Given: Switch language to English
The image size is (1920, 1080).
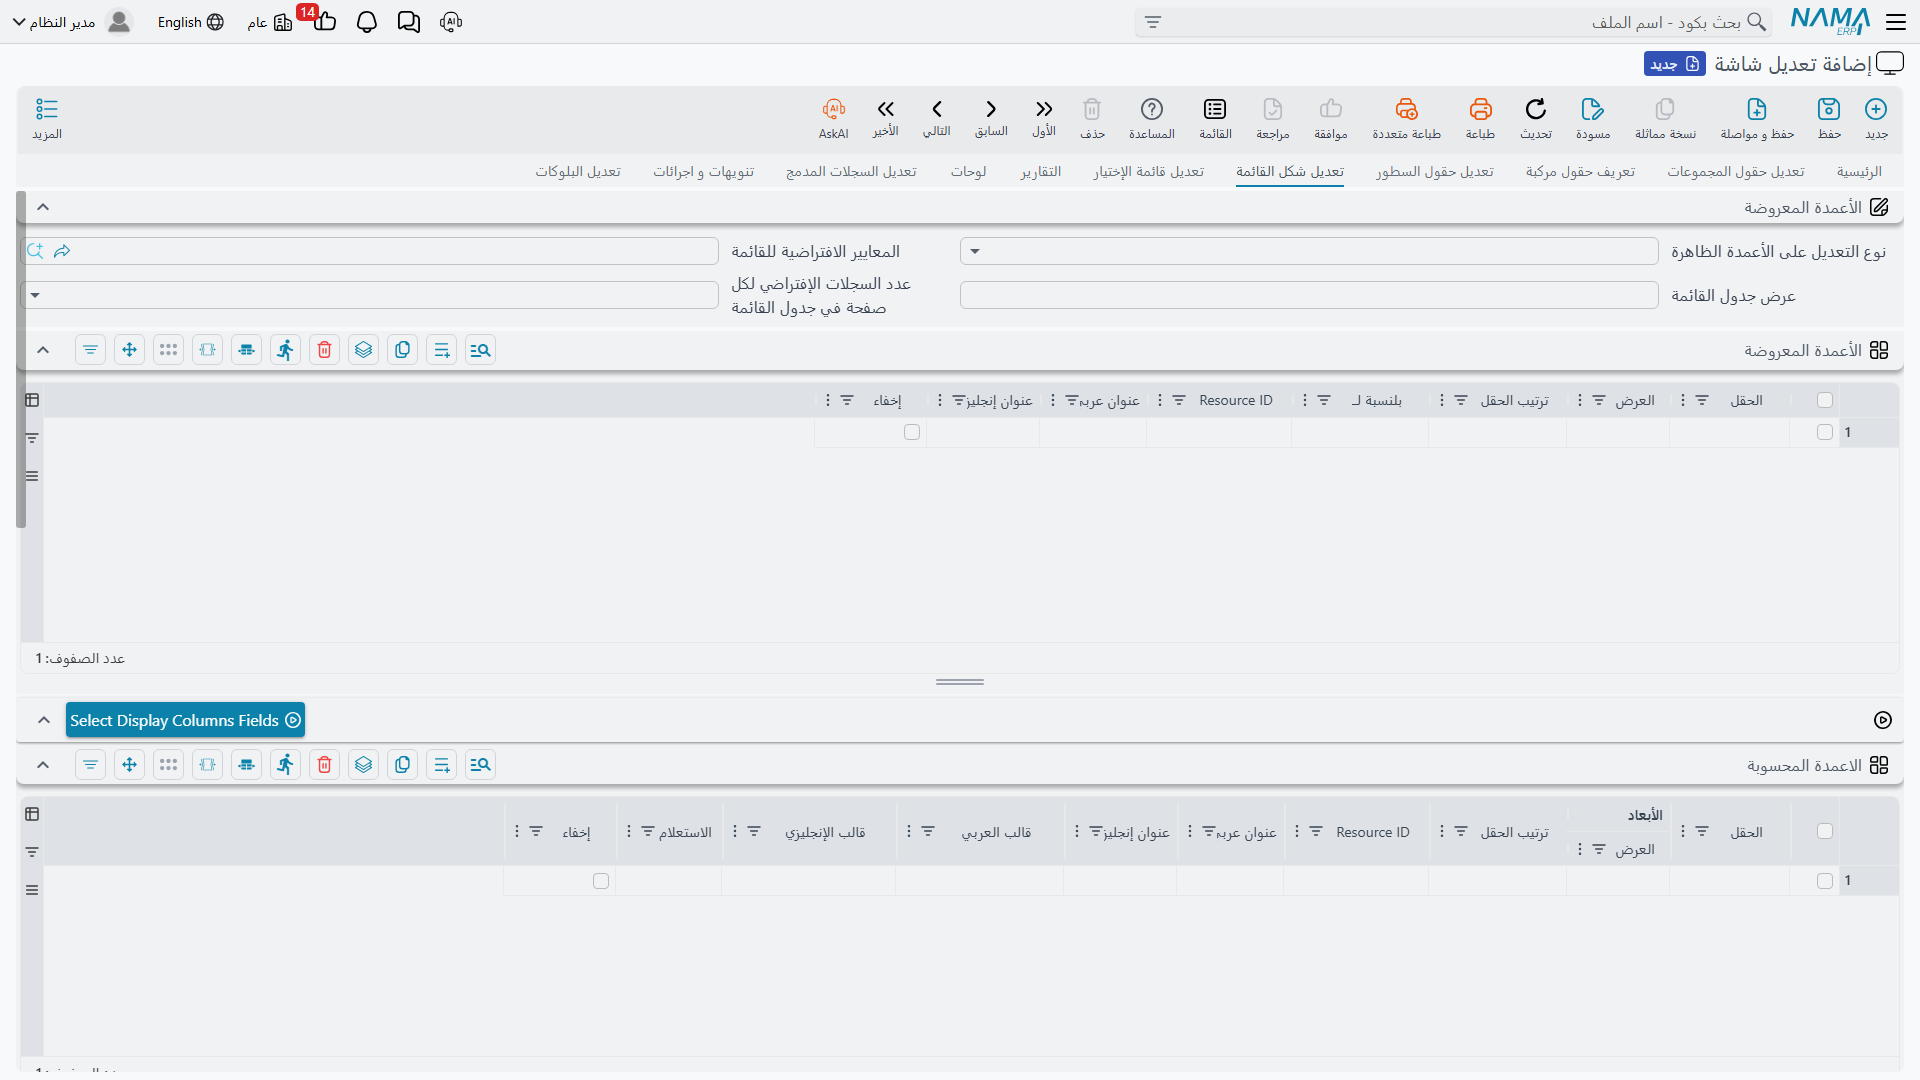Looking at the screenshot, I should pyautogui.click(x=190, y=22).
